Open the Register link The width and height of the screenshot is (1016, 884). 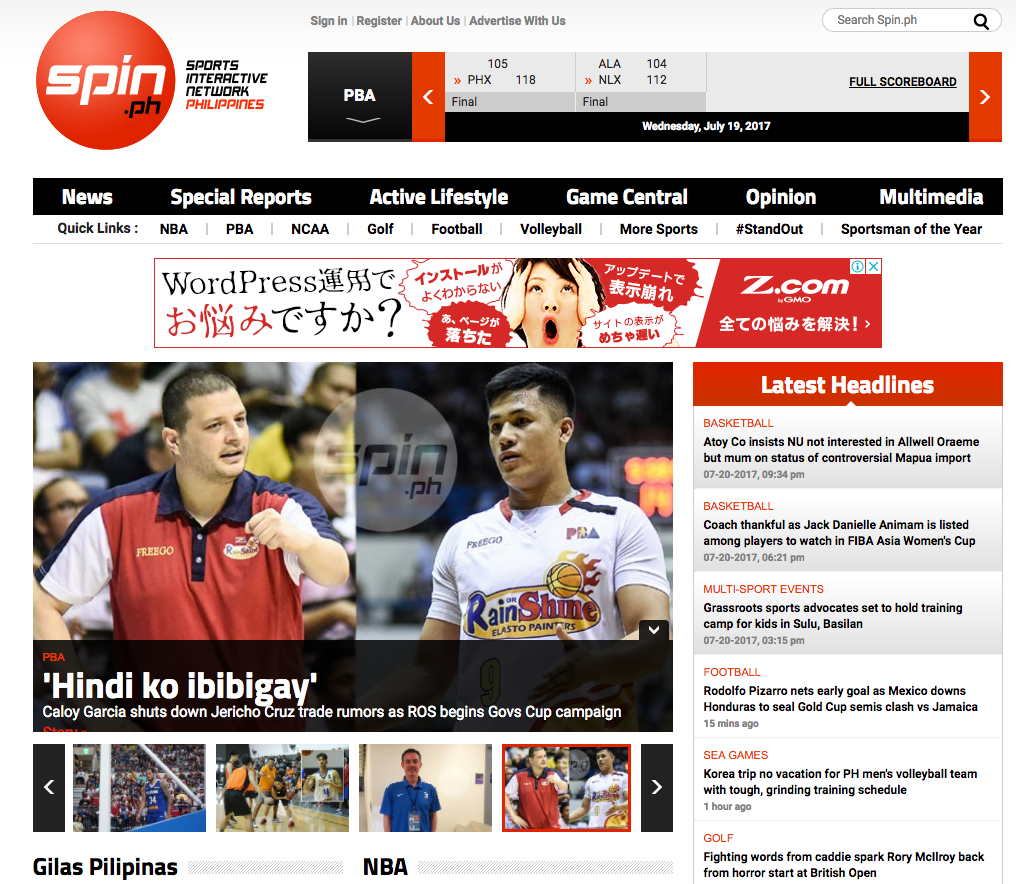pos(379,21)
